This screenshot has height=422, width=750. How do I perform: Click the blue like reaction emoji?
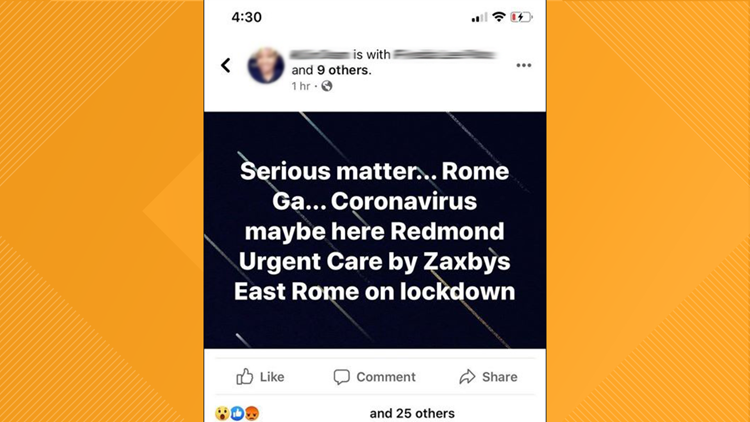pyautogui.click(x=237, y=413)
